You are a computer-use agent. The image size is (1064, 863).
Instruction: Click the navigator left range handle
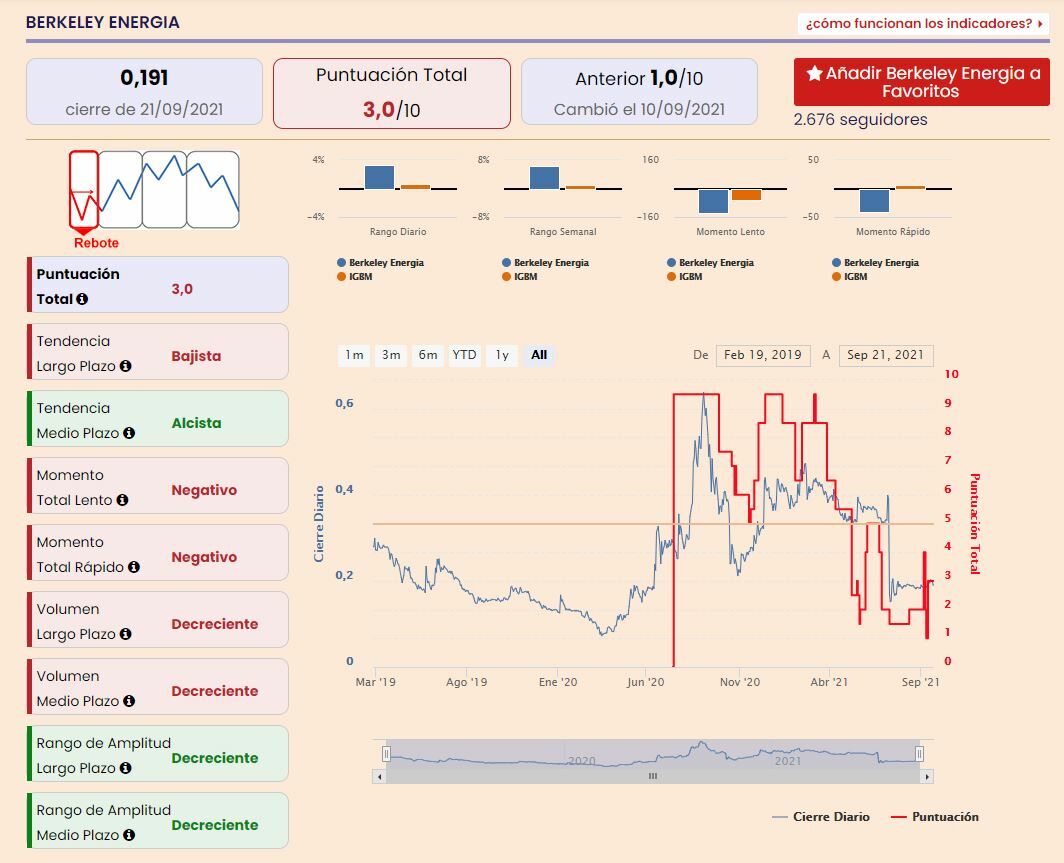point(386,754)
